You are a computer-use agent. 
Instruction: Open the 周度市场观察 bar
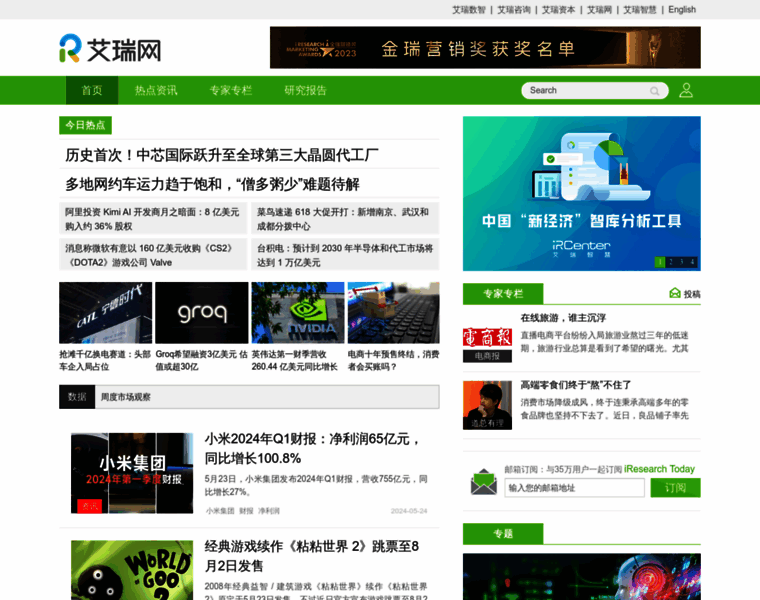[x=267, y=397]
